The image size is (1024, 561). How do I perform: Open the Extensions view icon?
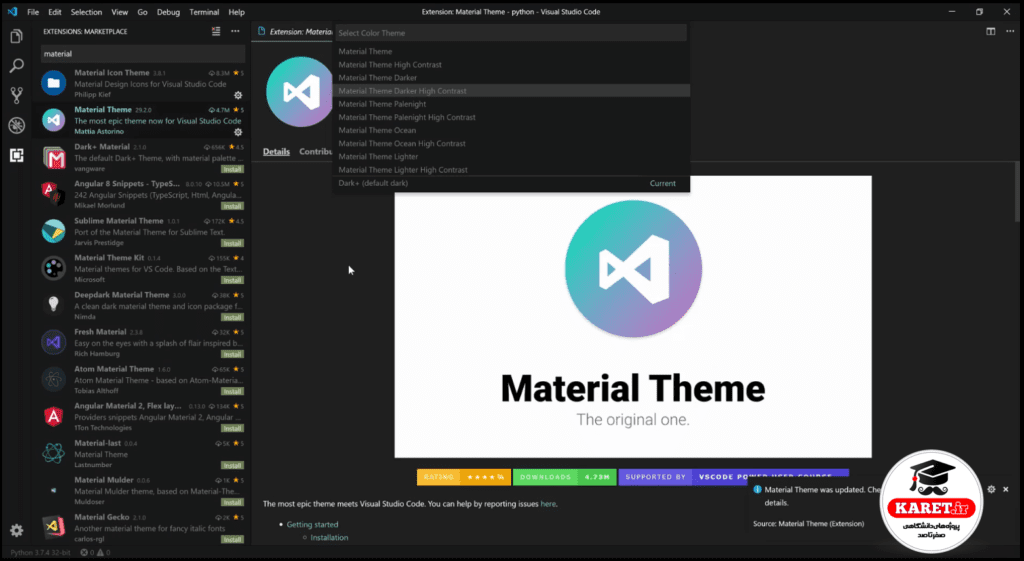pos(16,155)
